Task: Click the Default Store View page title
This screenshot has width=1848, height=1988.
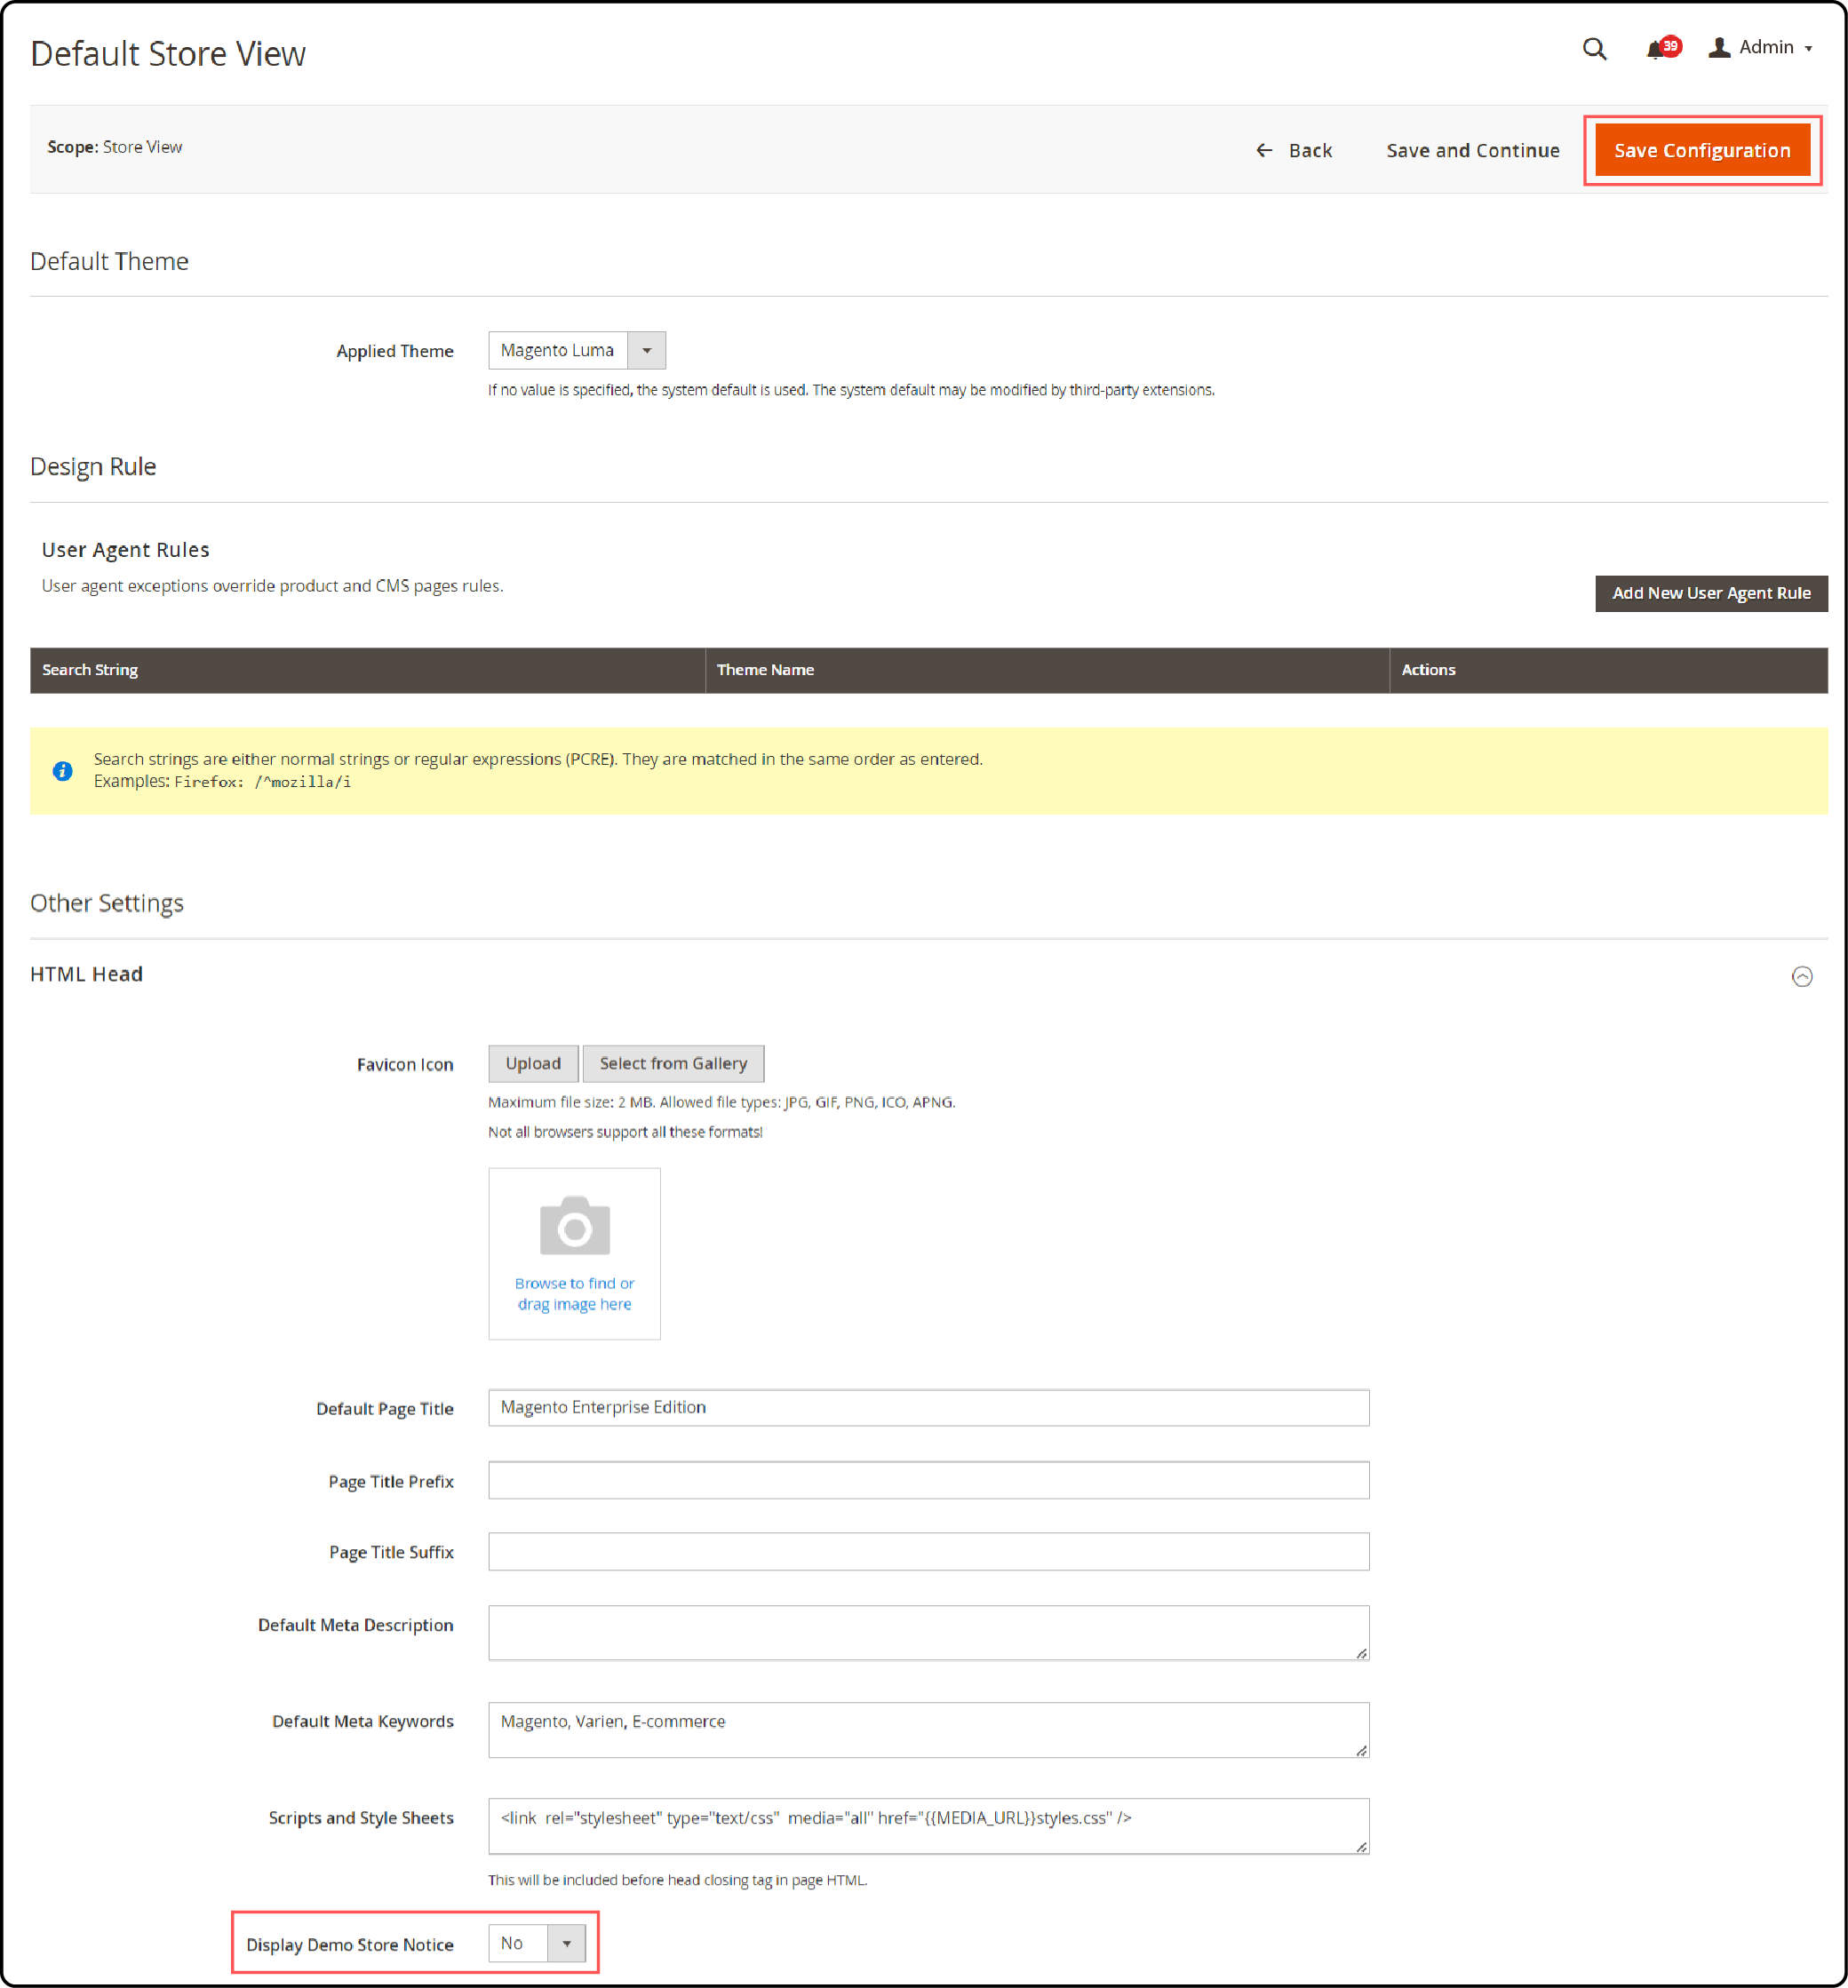Action: tap(168, 54)
